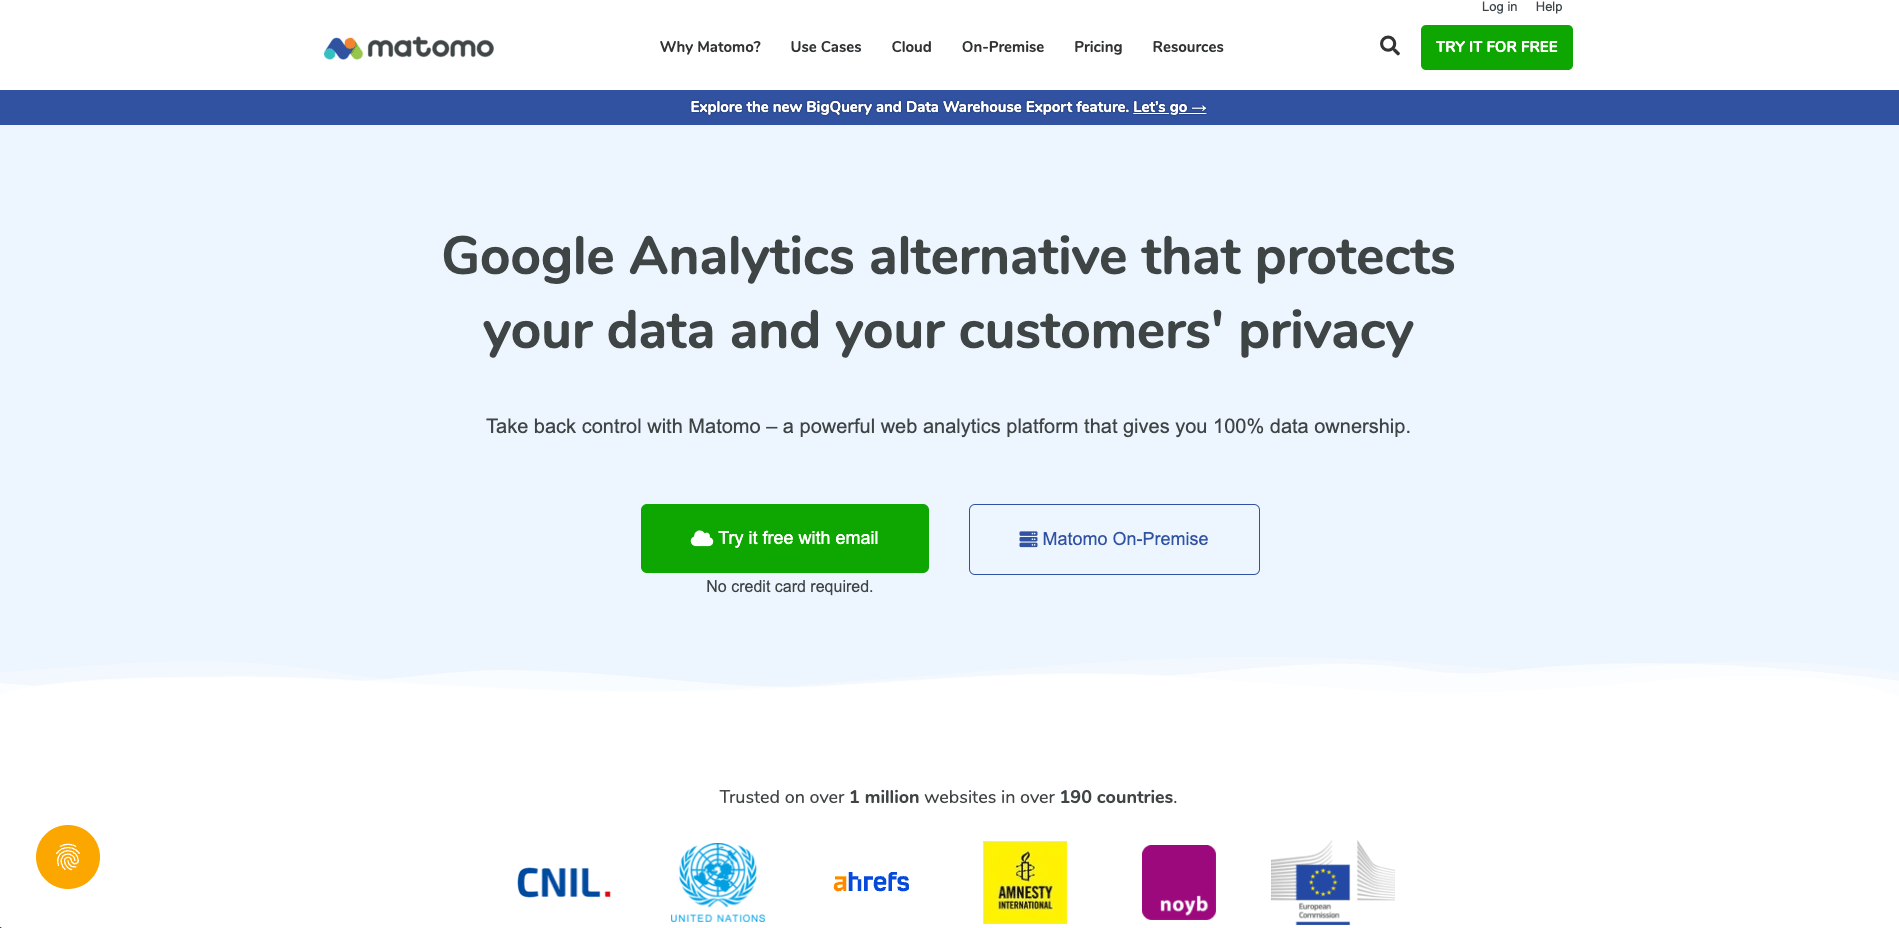1899x928 pixels.
Task: Click the Log in link
Action: point(1499,7)
